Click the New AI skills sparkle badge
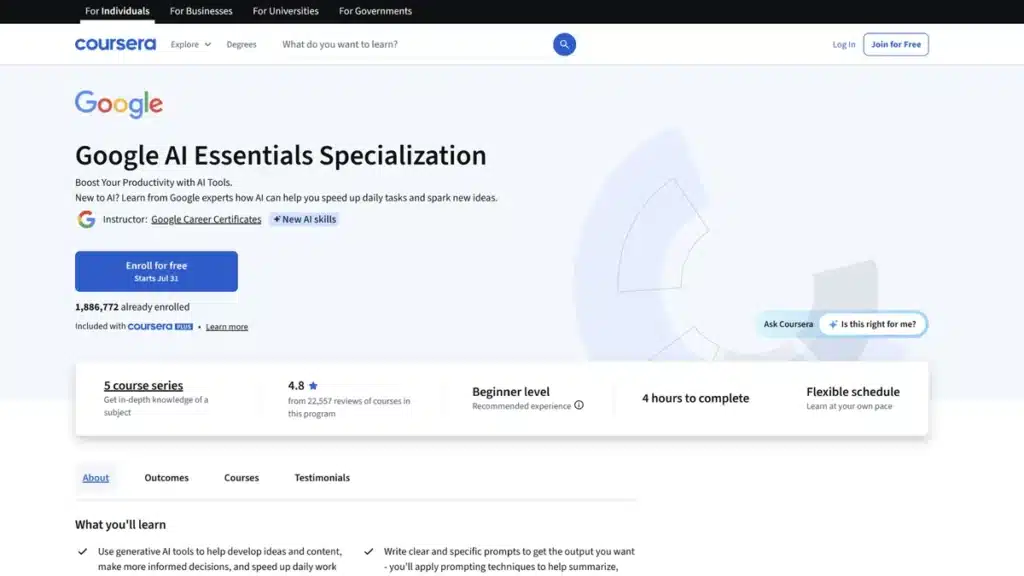Image resolution: width=1024 pixels, height=576 pixels. click(x=304, y=219)
